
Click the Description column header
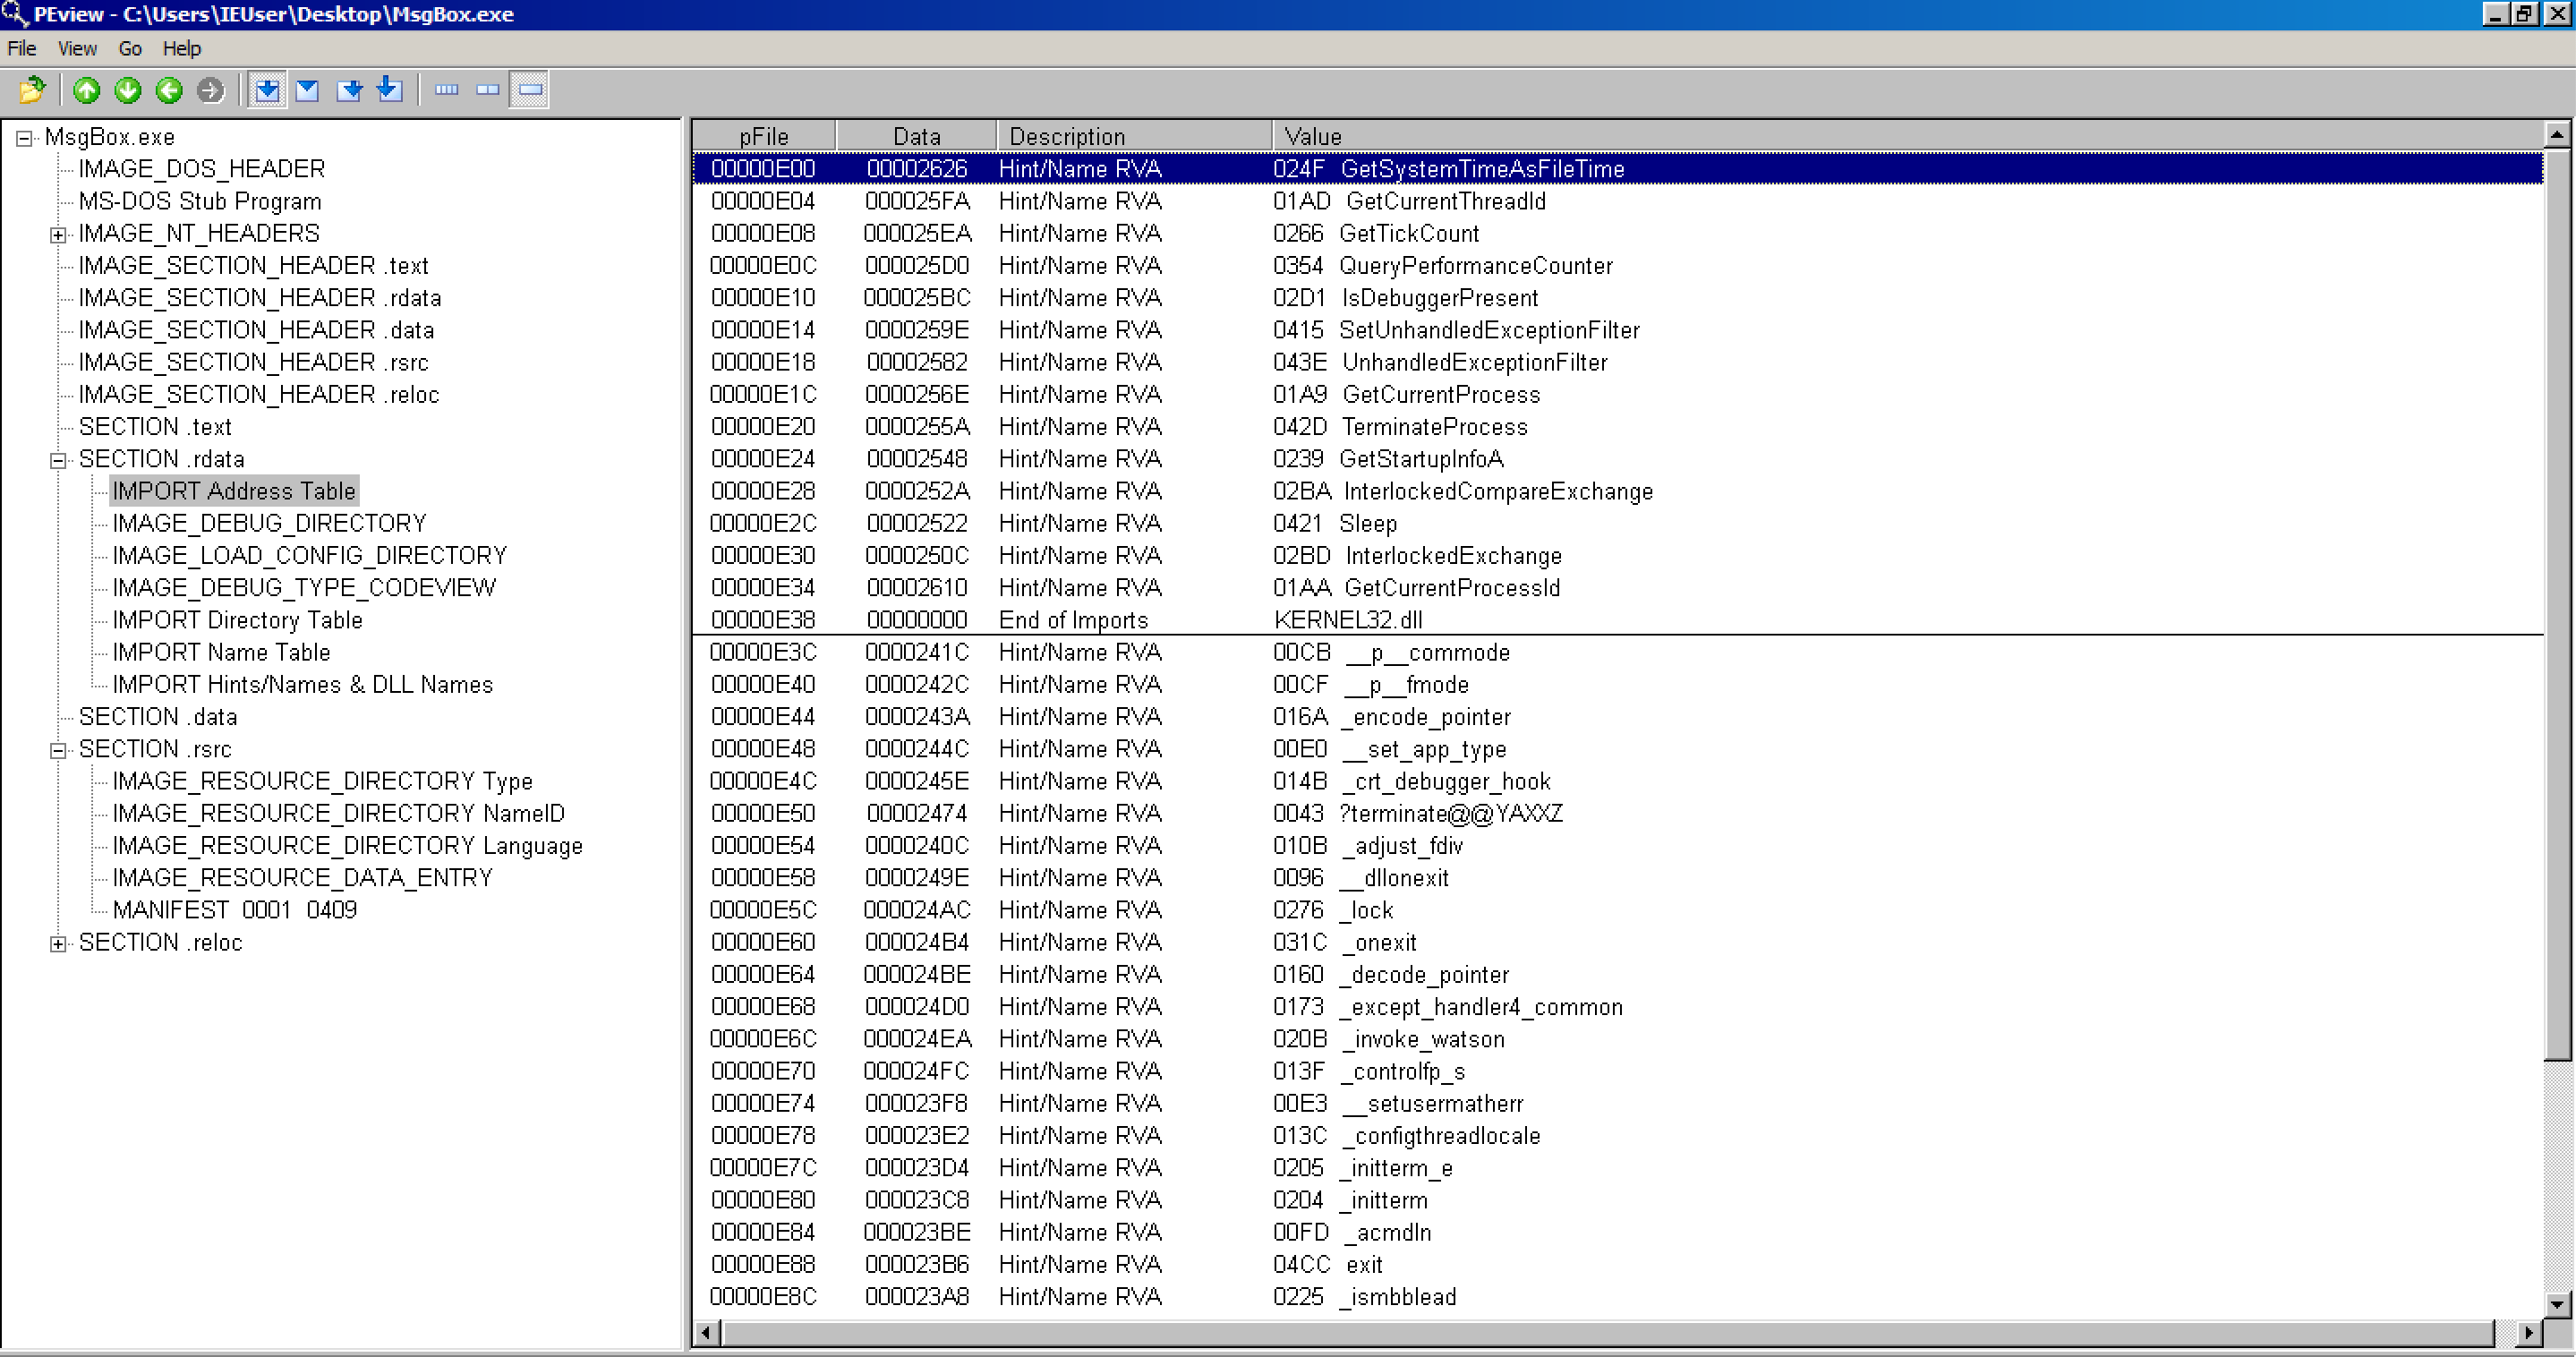[1133, 136]
